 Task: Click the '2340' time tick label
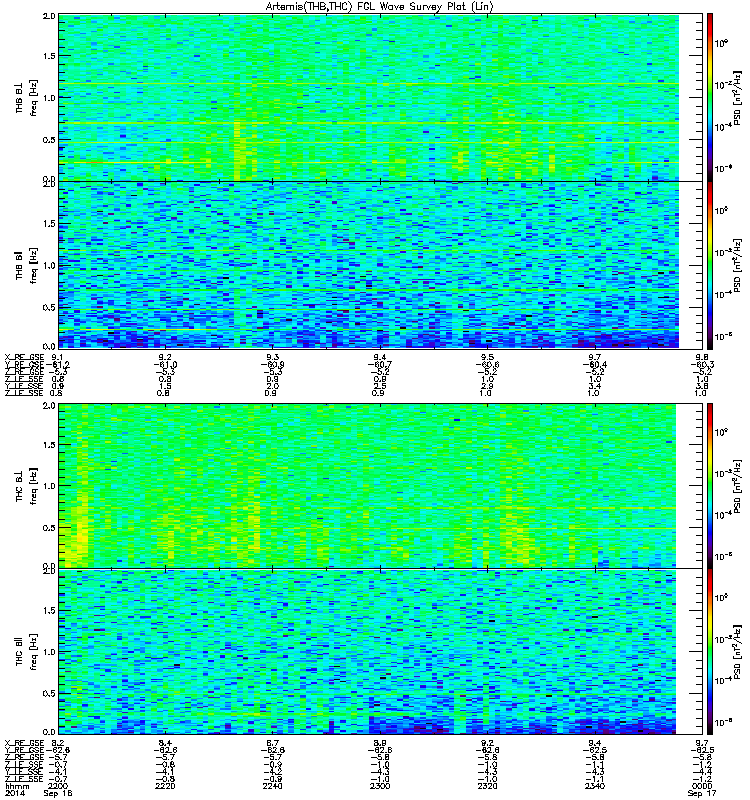[595, 786]
